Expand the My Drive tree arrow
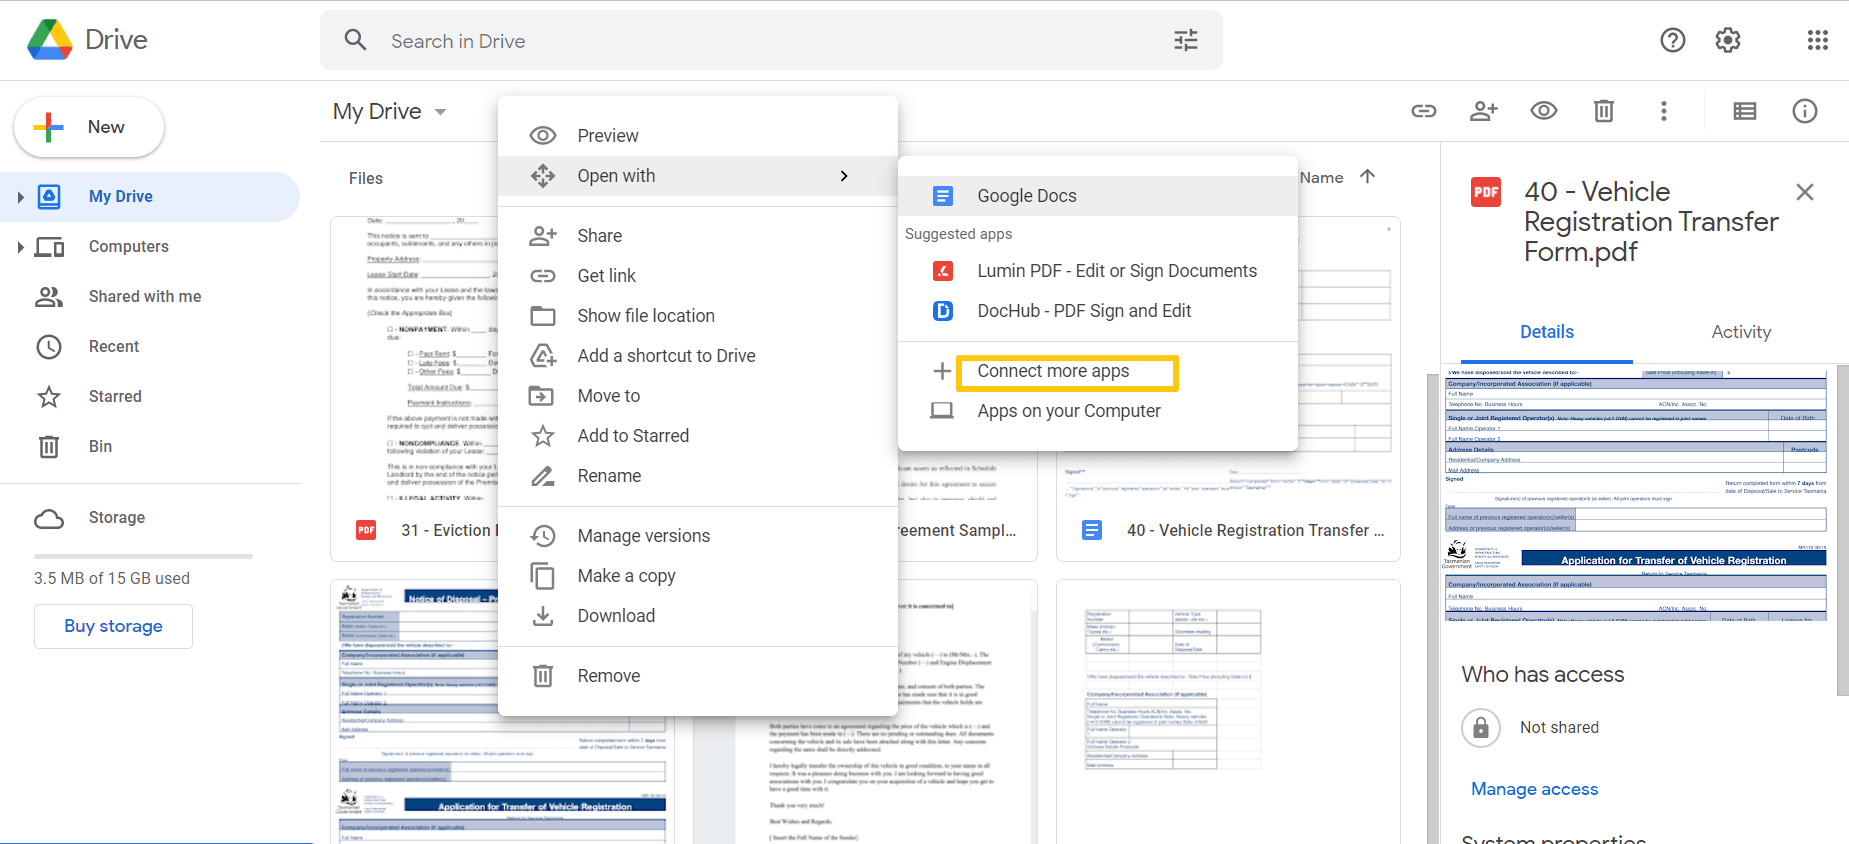 tap(20, 197)
